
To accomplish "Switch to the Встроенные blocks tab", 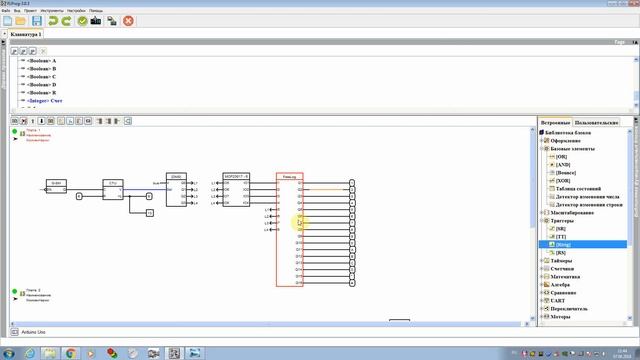I will (555, 122).
